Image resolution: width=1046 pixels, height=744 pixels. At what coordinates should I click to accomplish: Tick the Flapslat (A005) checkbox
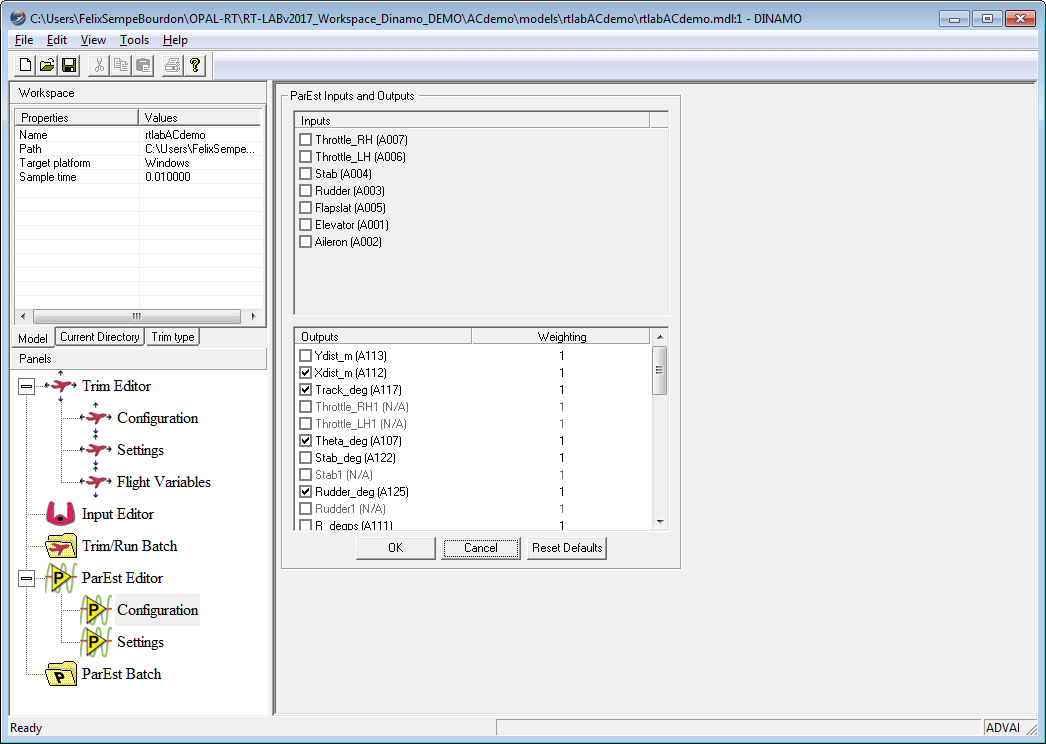(306, 208)
